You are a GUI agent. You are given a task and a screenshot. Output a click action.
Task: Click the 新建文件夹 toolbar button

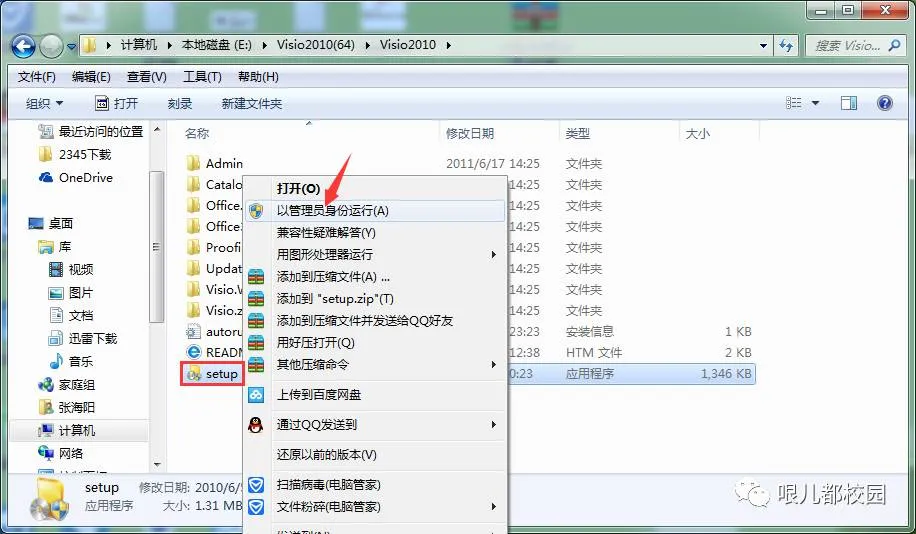click(x=252, y=103)
